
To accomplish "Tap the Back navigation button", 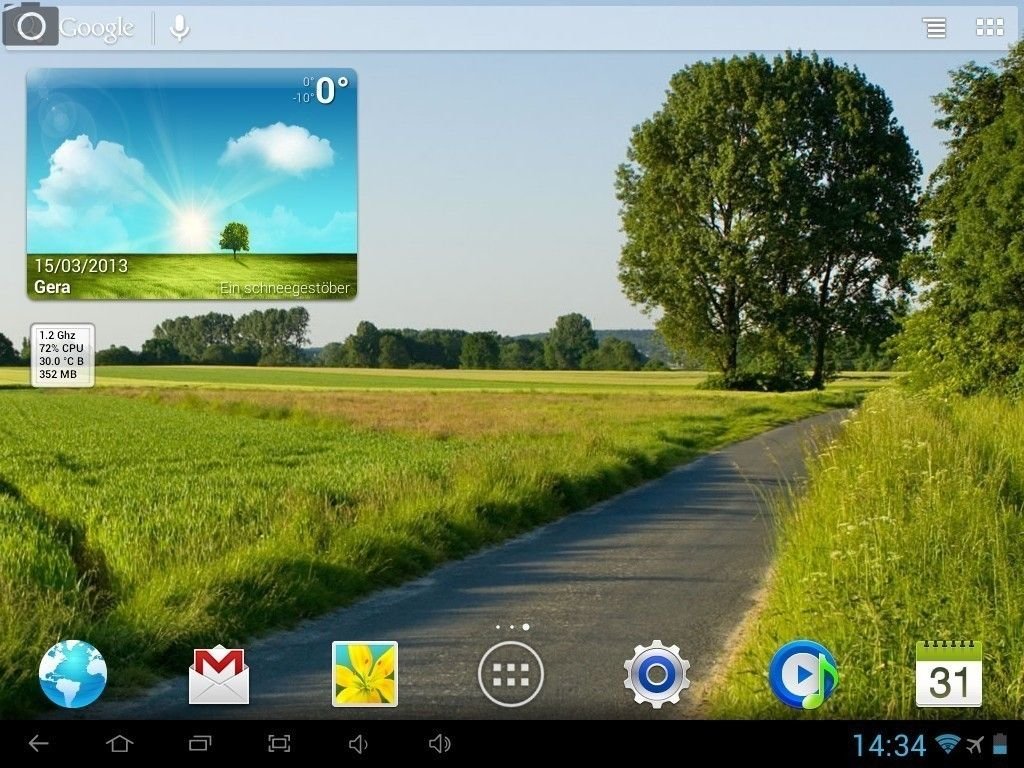I will [x=39, y=743].
